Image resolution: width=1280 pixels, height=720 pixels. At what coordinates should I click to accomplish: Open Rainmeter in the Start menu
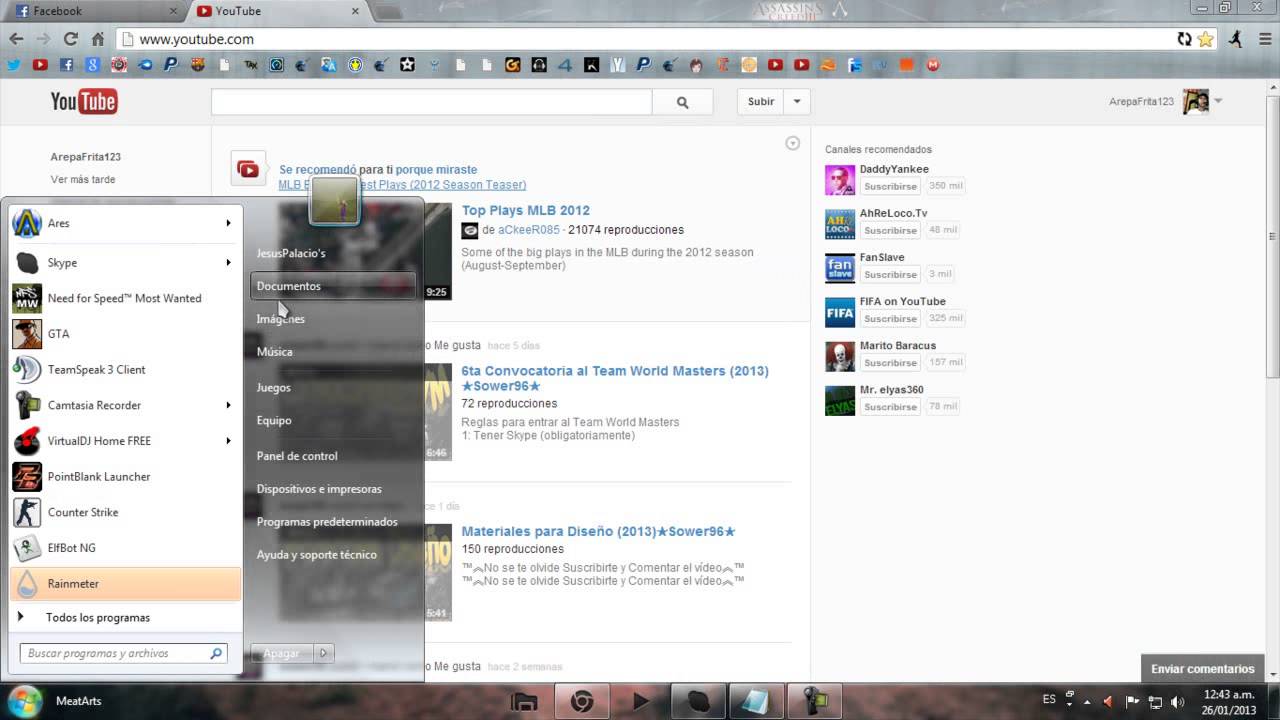[x=125, y=584]
